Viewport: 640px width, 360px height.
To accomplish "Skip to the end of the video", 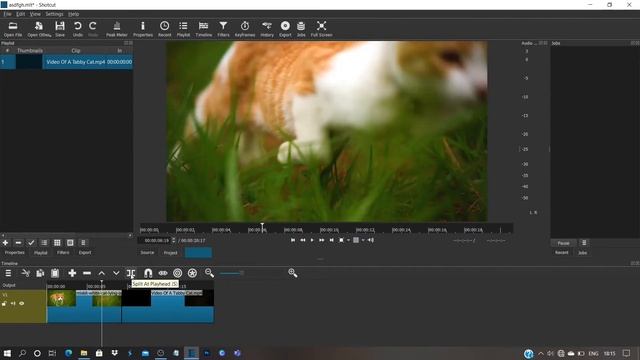I will point(331,240).
